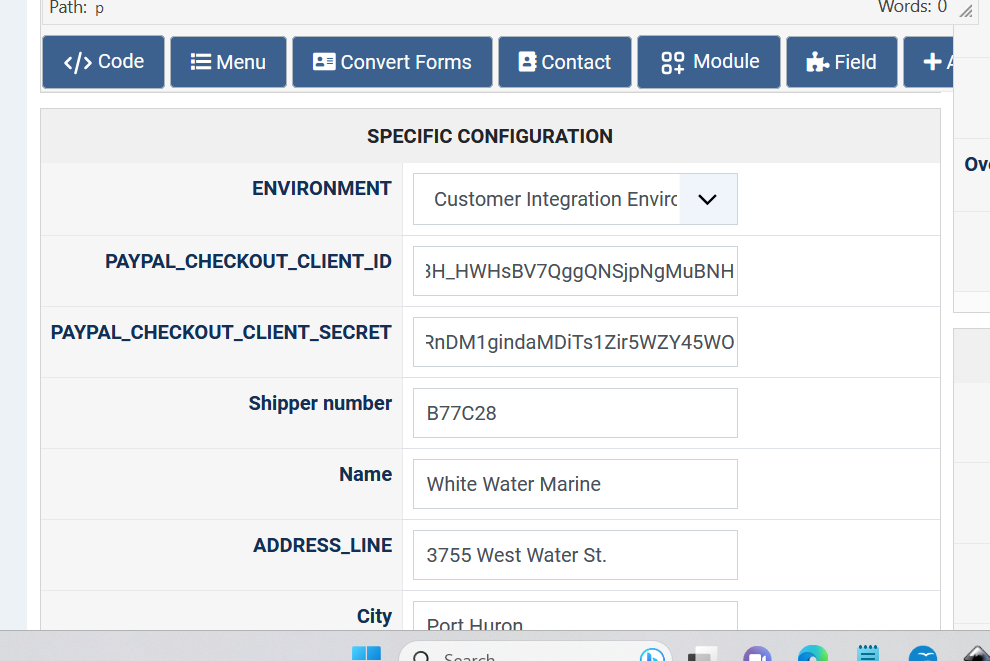
Task: Click the Convert Forms button
Action: click(x=392, y=62)
